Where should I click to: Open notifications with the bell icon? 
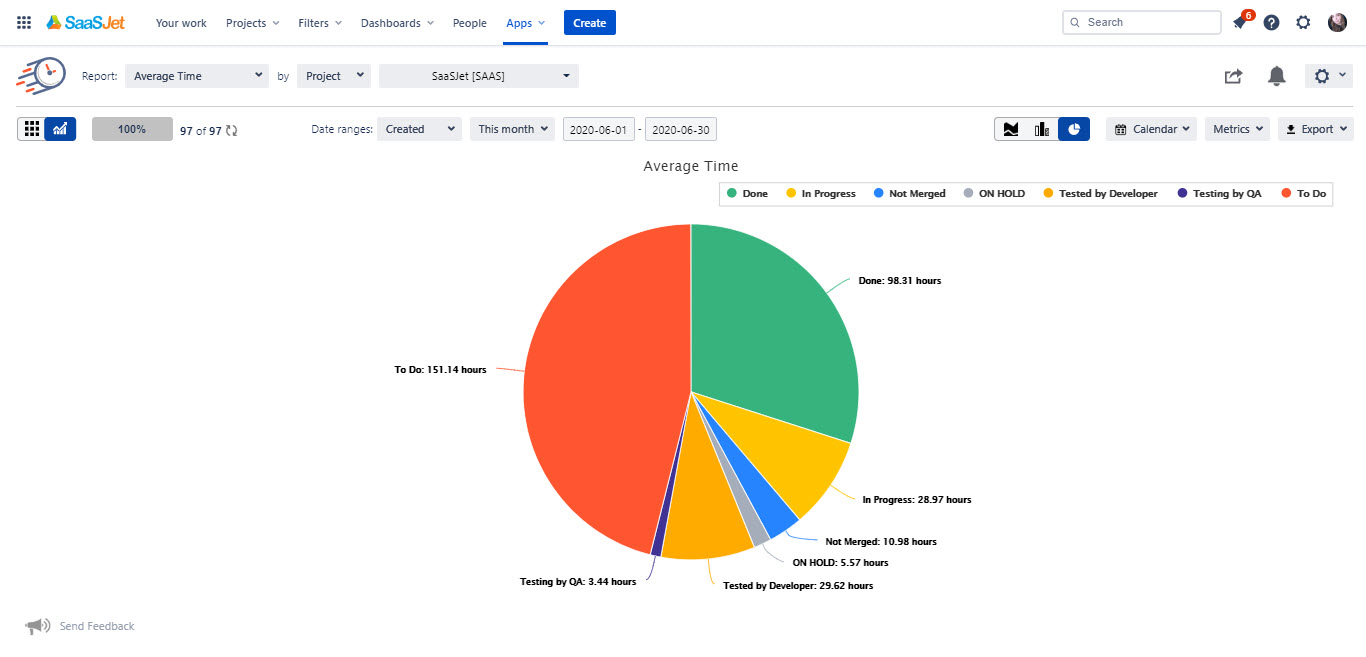point(1276,76)
